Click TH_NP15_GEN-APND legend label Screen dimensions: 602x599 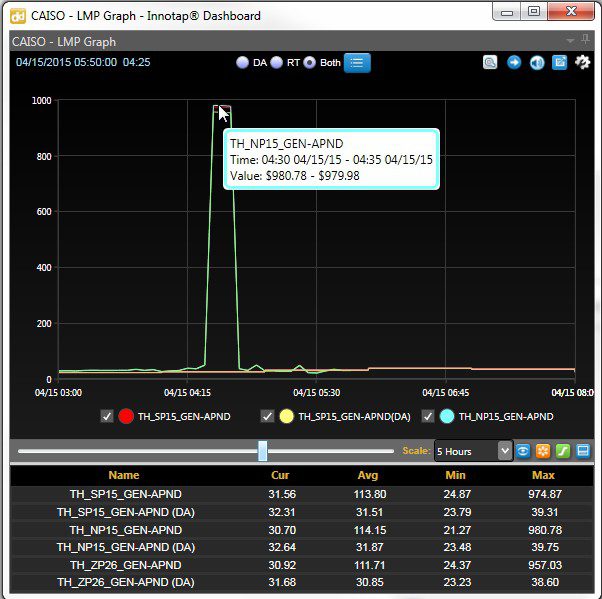tap(506, 417)
